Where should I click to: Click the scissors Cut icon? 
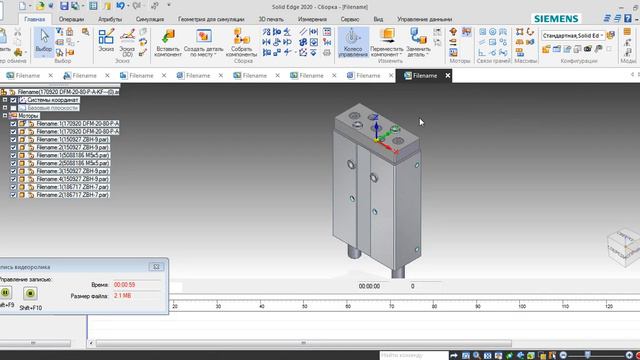point(17,32)
